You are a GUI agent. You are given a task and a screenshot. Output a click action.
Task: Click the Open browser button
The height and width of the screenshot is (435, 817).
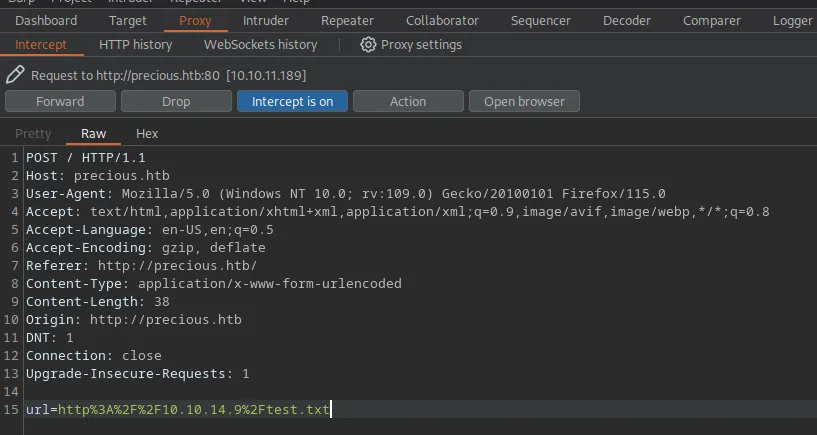click(524, 101)
